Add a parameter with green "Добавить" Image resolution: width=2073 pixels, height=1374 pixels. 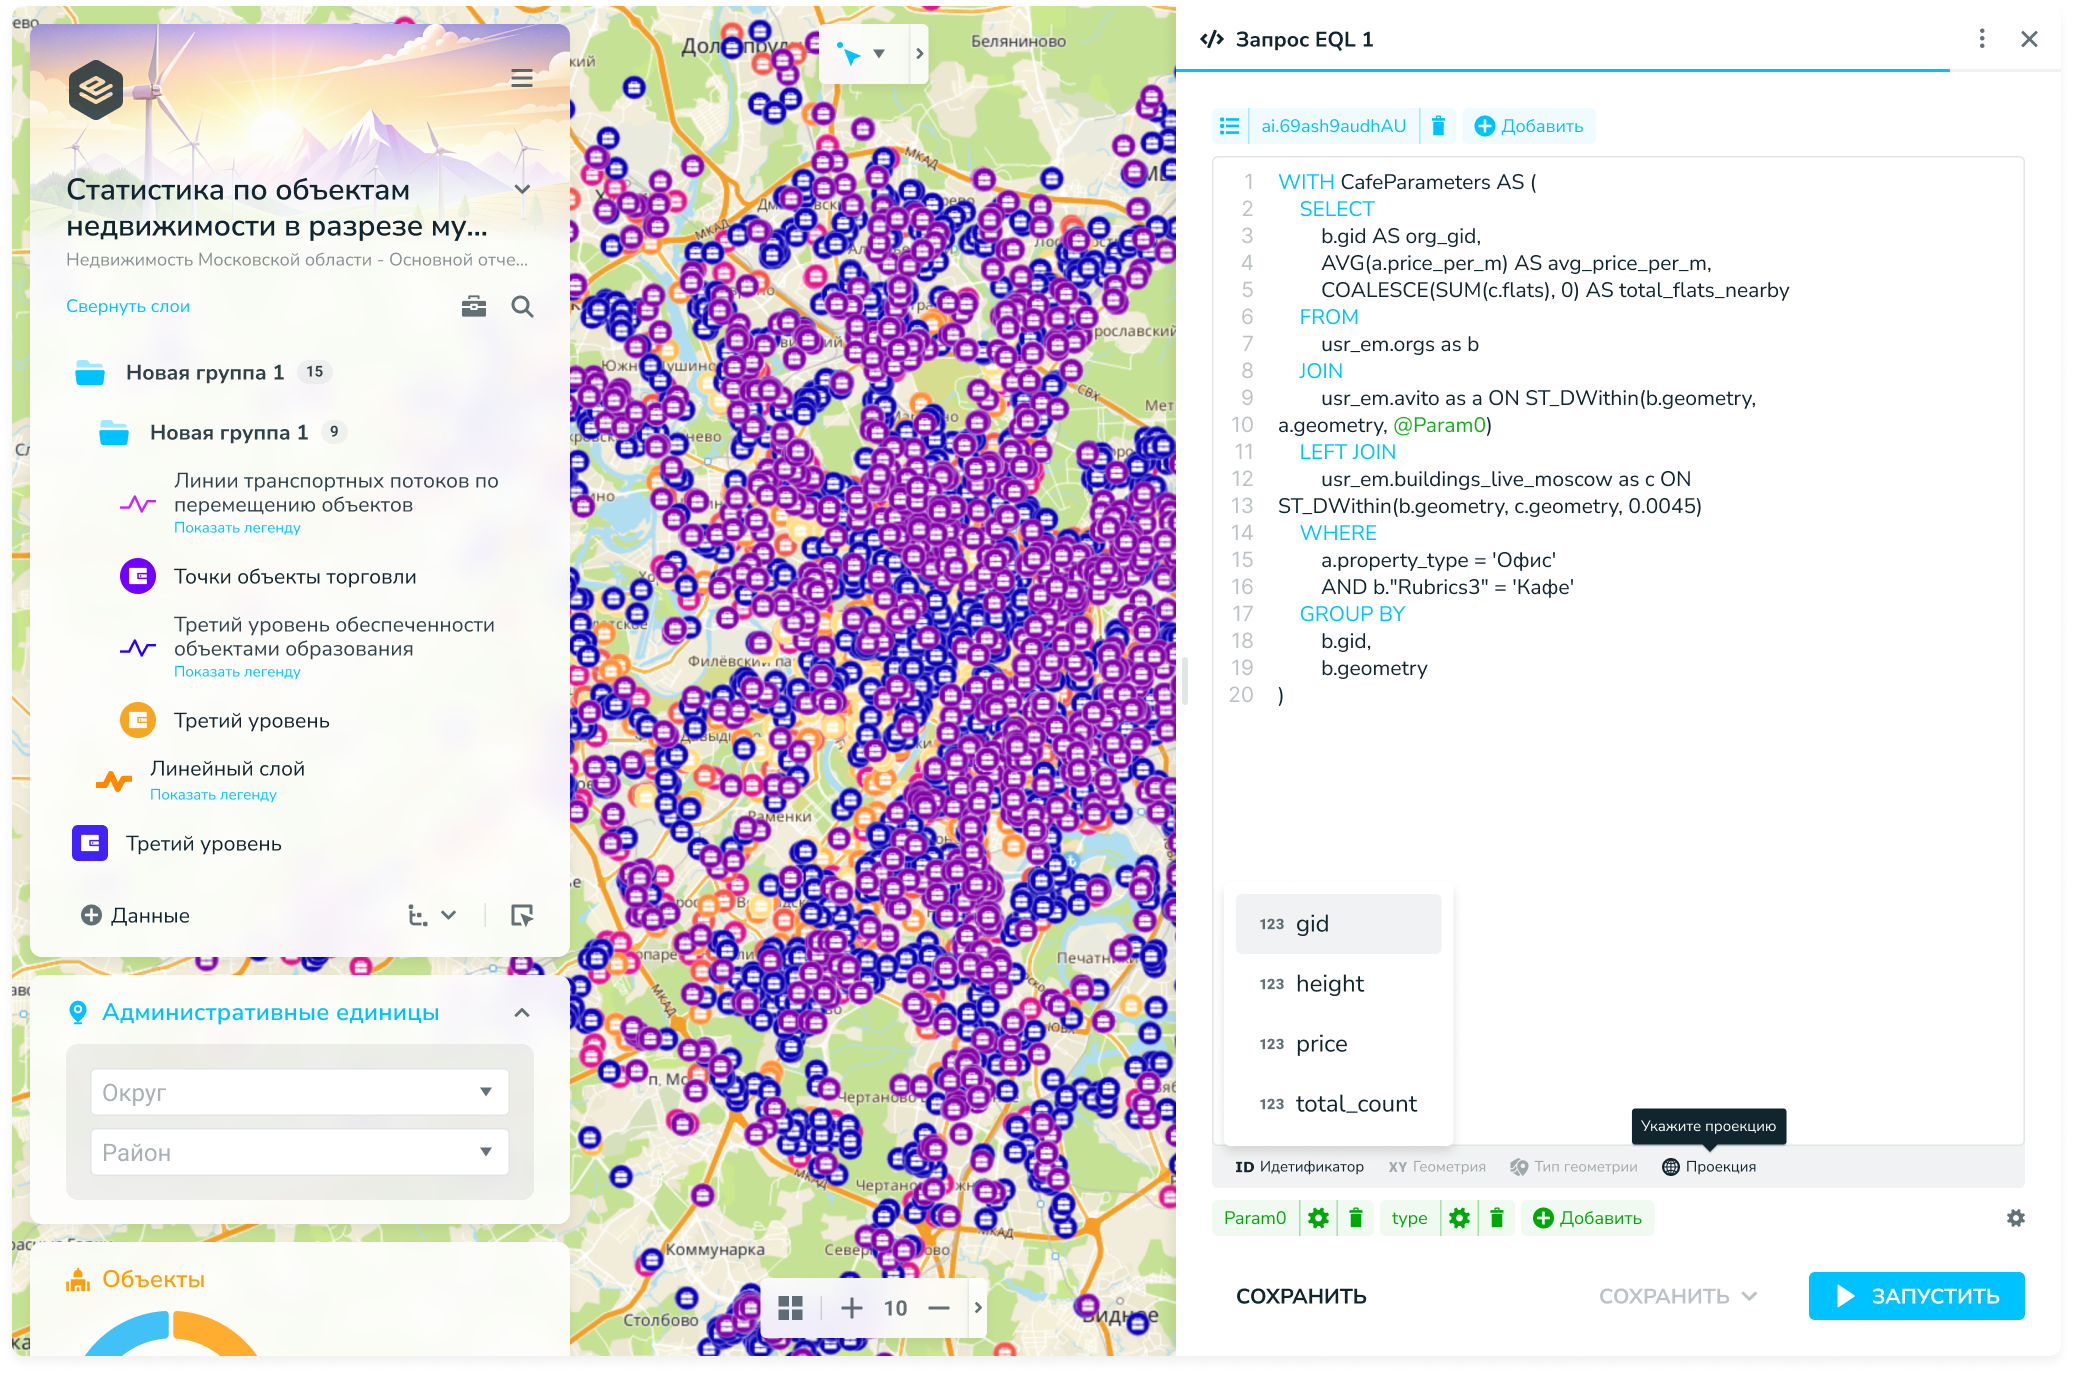[x=1588, y=1218]
